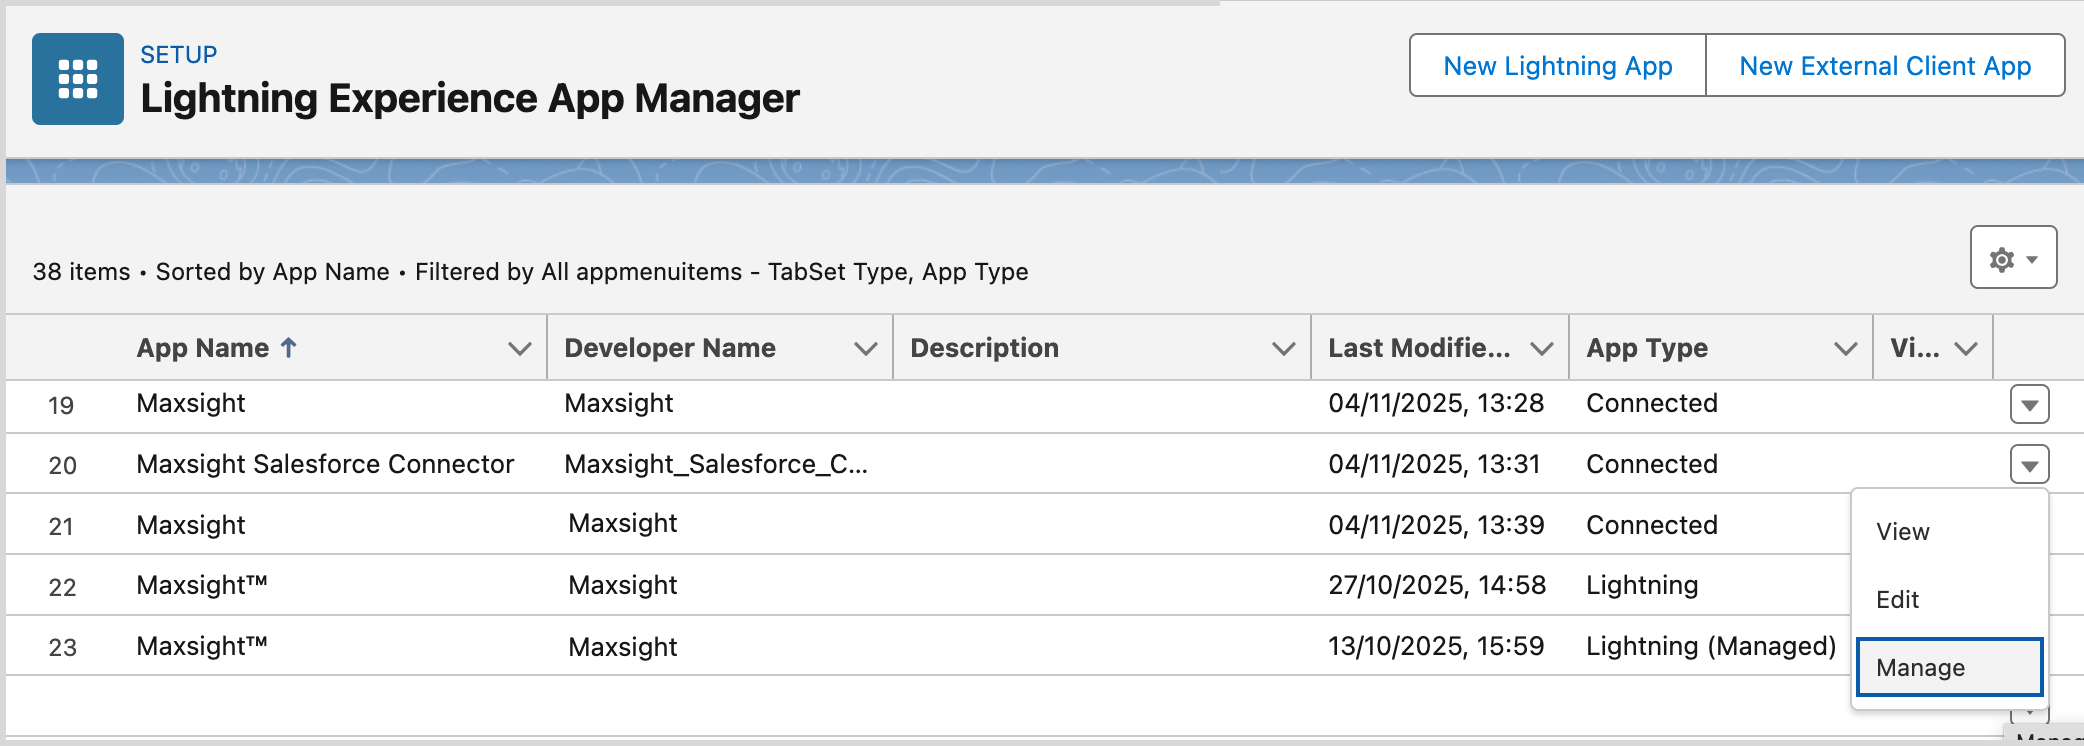The image size is (2084, 746).
Task: Sort by the App Type column header
Action: (x=1647, y=348)
